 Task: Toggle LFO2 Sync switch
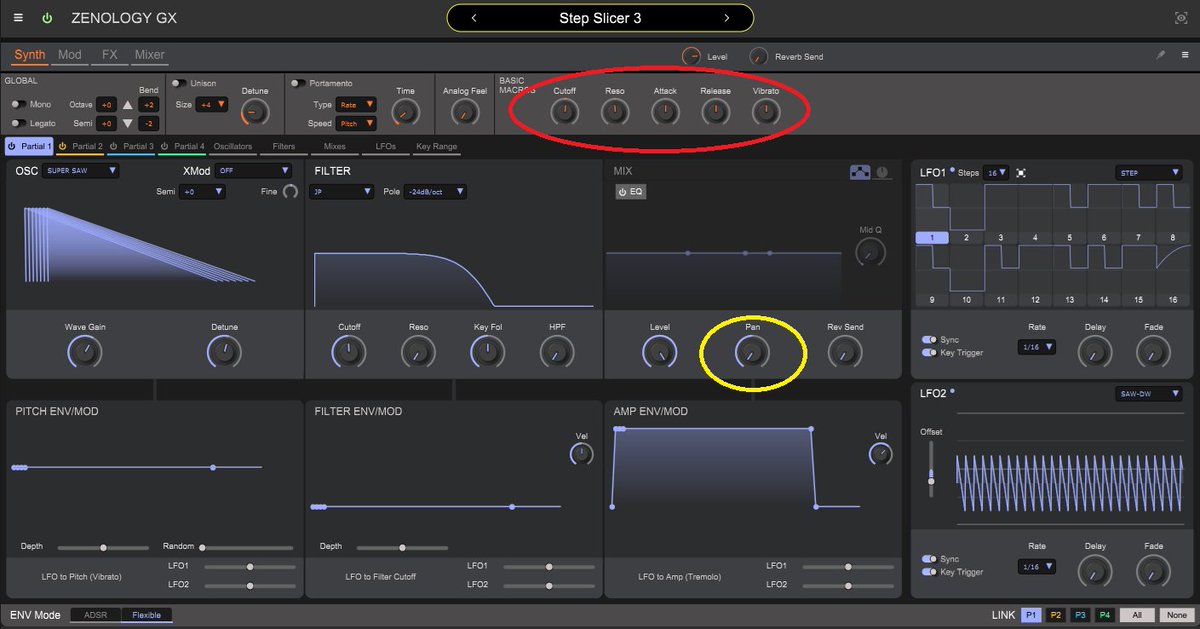tap(929, 559)
